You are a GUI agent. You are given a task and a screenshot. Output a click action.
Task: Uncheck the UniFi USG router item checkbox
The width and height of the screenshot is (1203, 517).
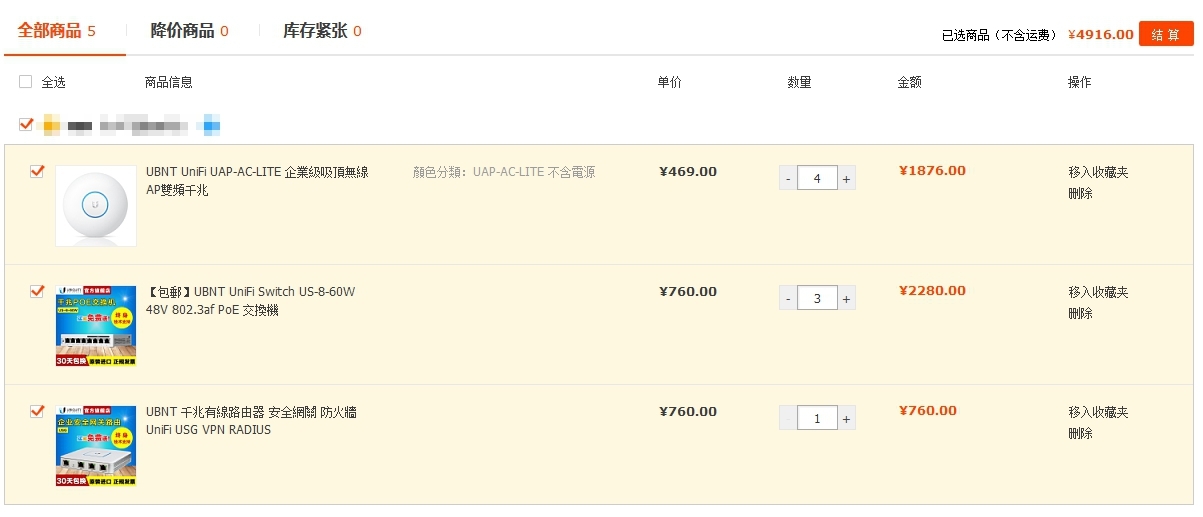[x=37, y=411]
